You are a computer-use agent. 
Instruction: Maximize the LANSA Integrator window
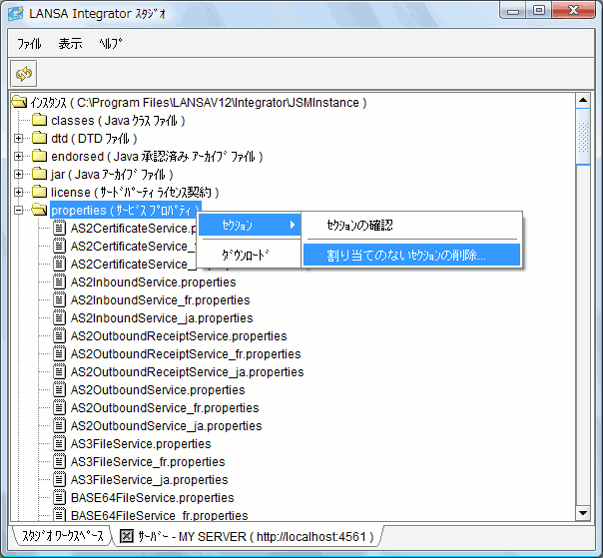[538, 10]
